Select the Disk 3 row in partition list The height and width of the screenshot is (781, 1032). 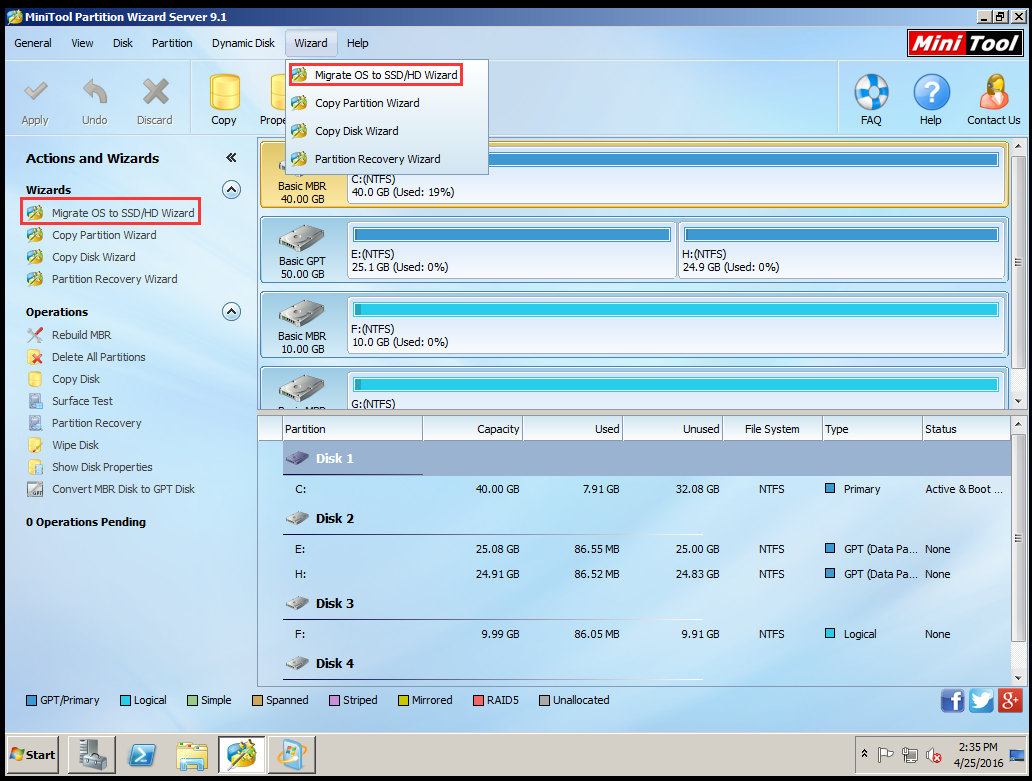[647, 603]
